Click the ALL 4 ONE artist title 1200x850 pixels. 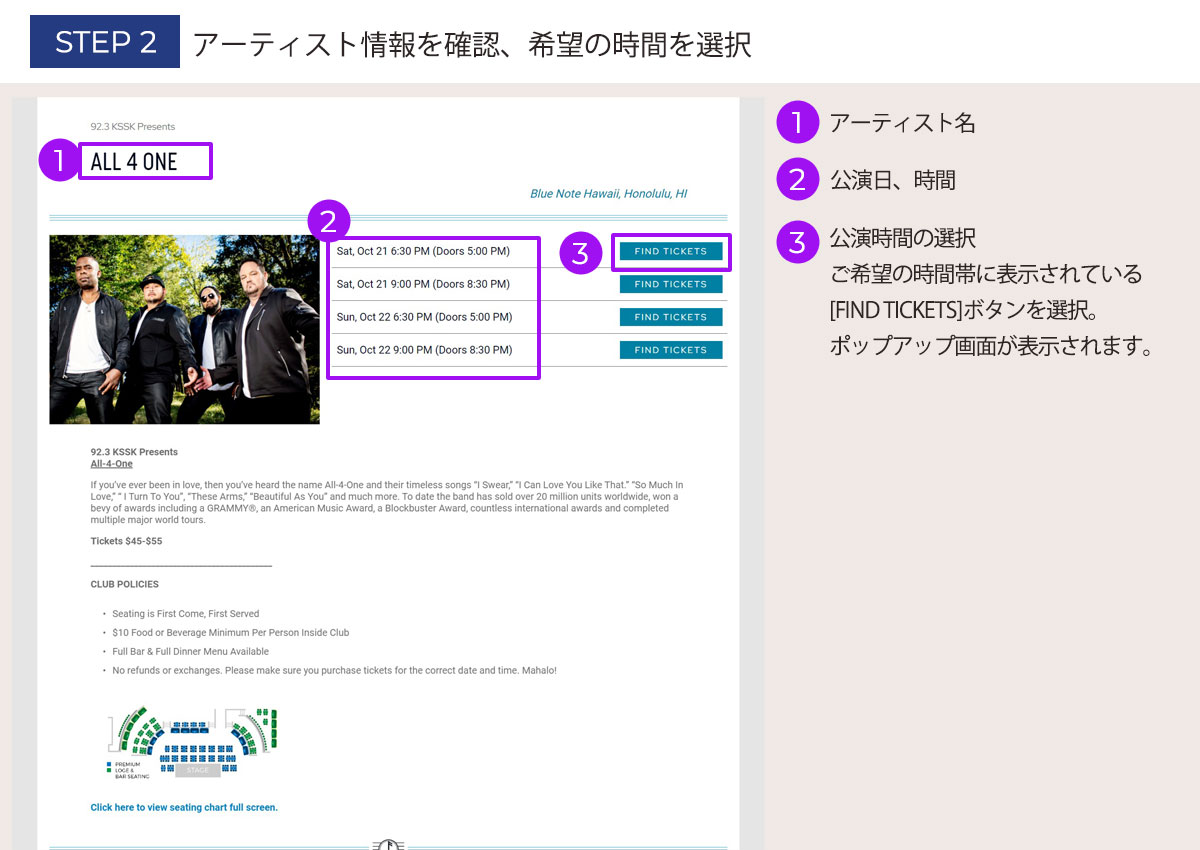click(134, 162)
